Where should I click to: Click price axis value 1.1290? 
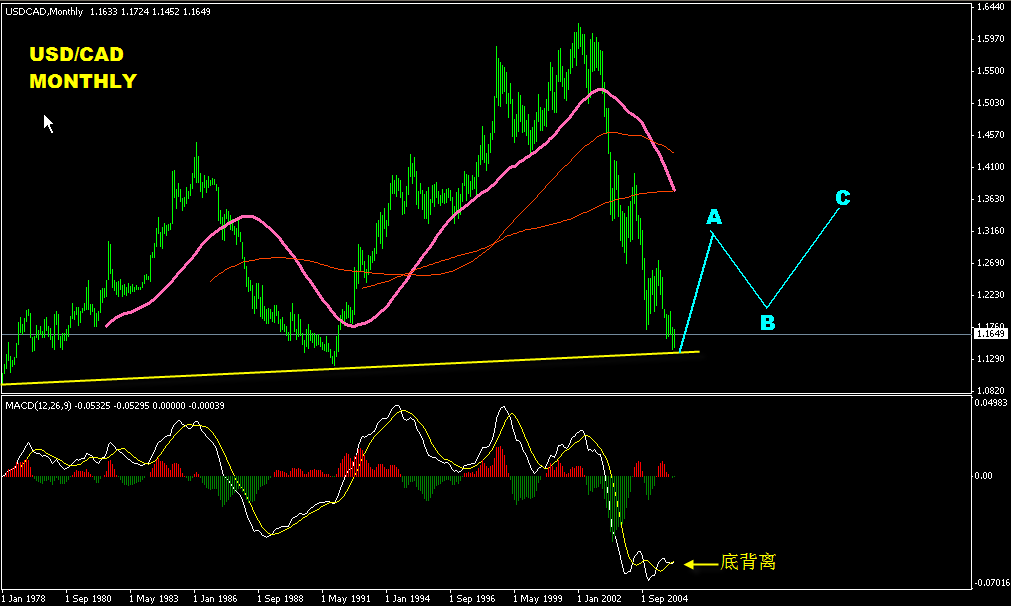(991, 358)
